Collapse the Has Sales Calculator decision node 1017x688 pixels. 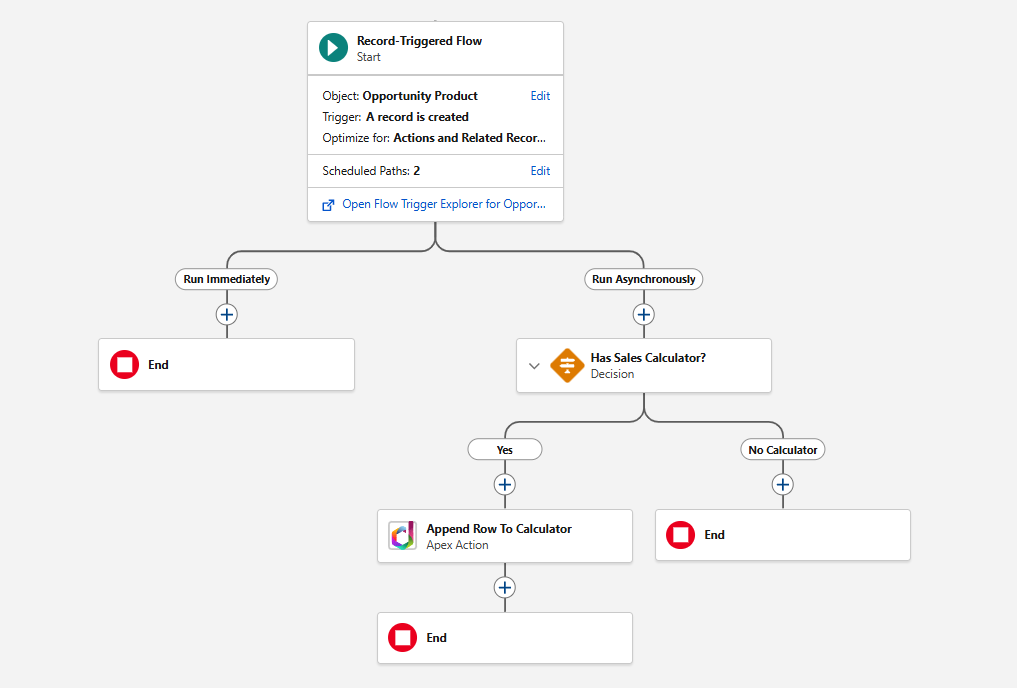534,365
